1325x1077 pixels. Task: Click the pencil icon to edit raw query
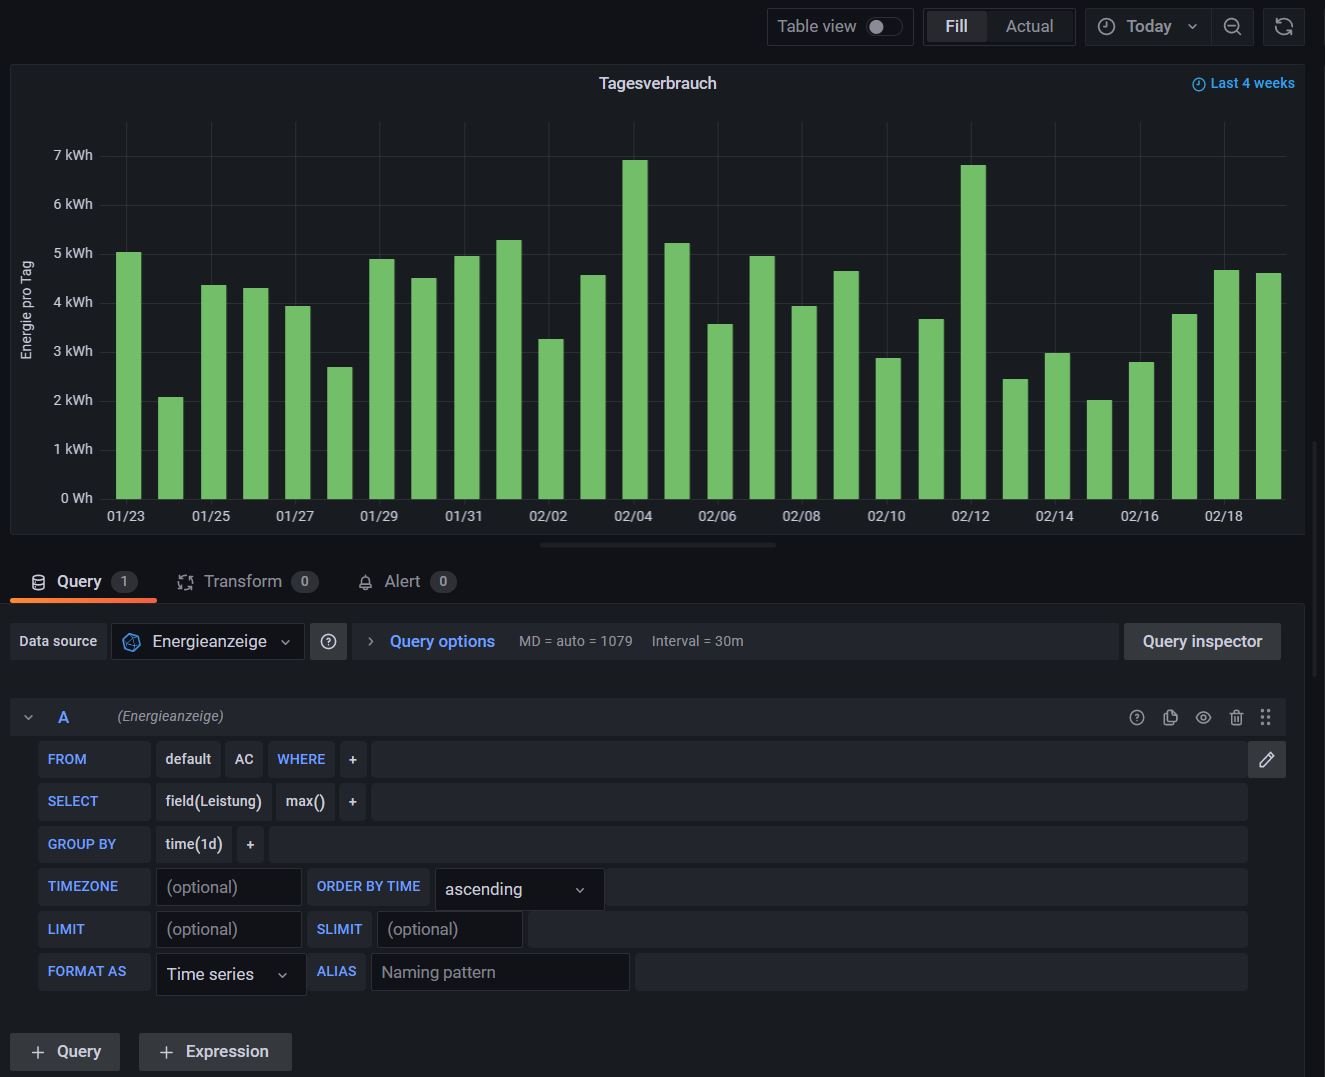(1266, 760)
